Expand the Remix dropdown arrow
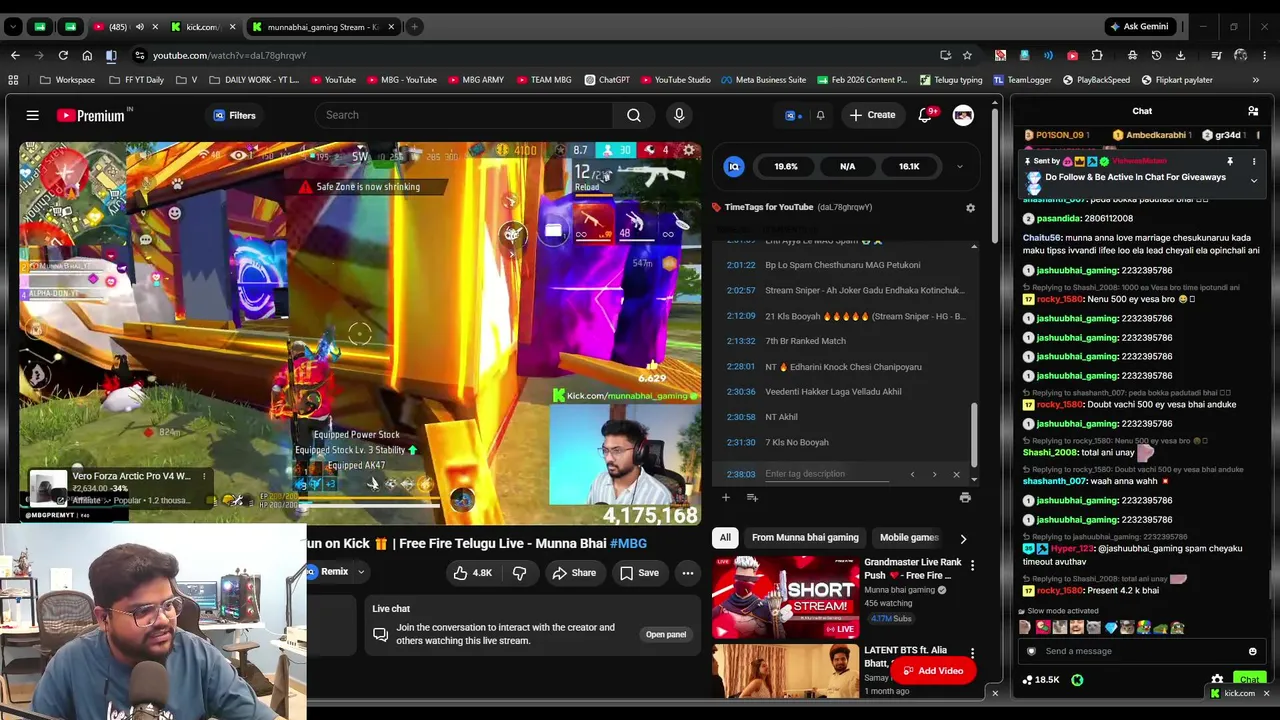The height and width of the screenshot is (720, 1280). [361, 572]
